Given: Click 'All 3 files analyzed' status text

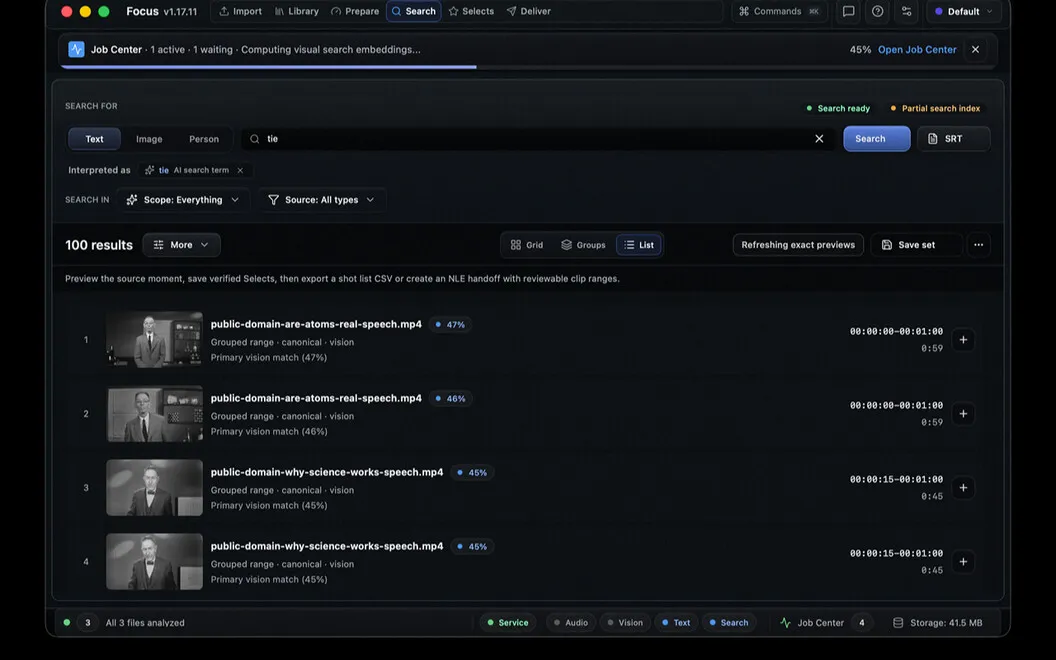Looking at the screenshot, I should click(145, 623).
